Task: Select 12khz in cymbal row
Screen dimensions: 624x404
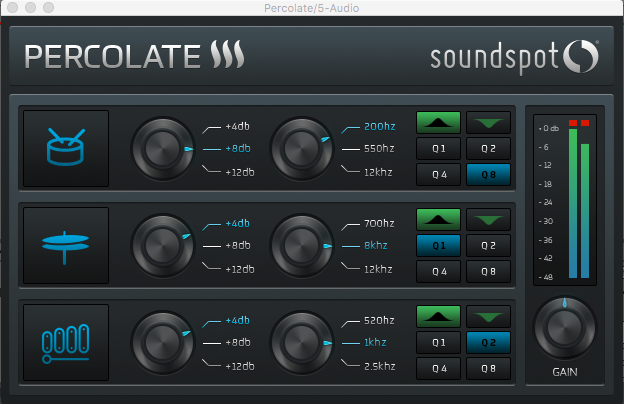Action: [x=378, y=269]
